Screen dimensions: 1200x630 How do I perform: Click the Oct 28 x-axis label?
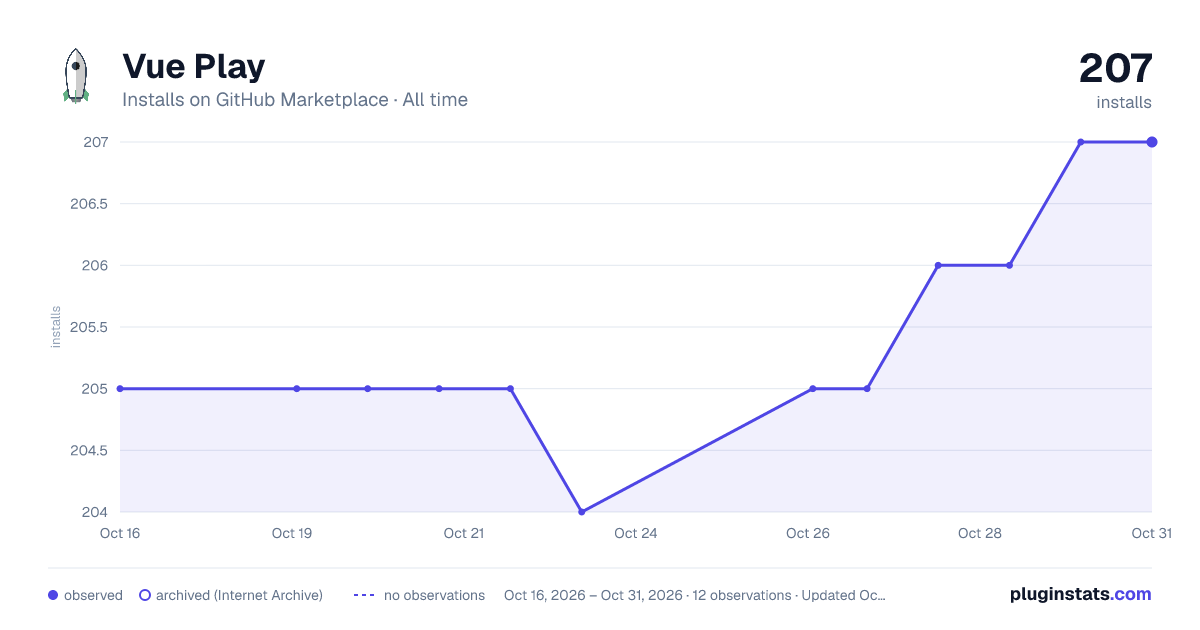pyautogui.click(x=980, y=533)
